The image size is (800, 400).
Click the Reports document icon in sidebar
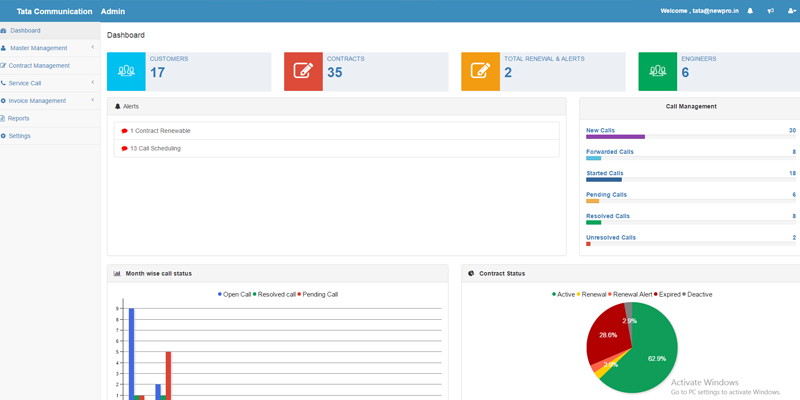point(3,118)
